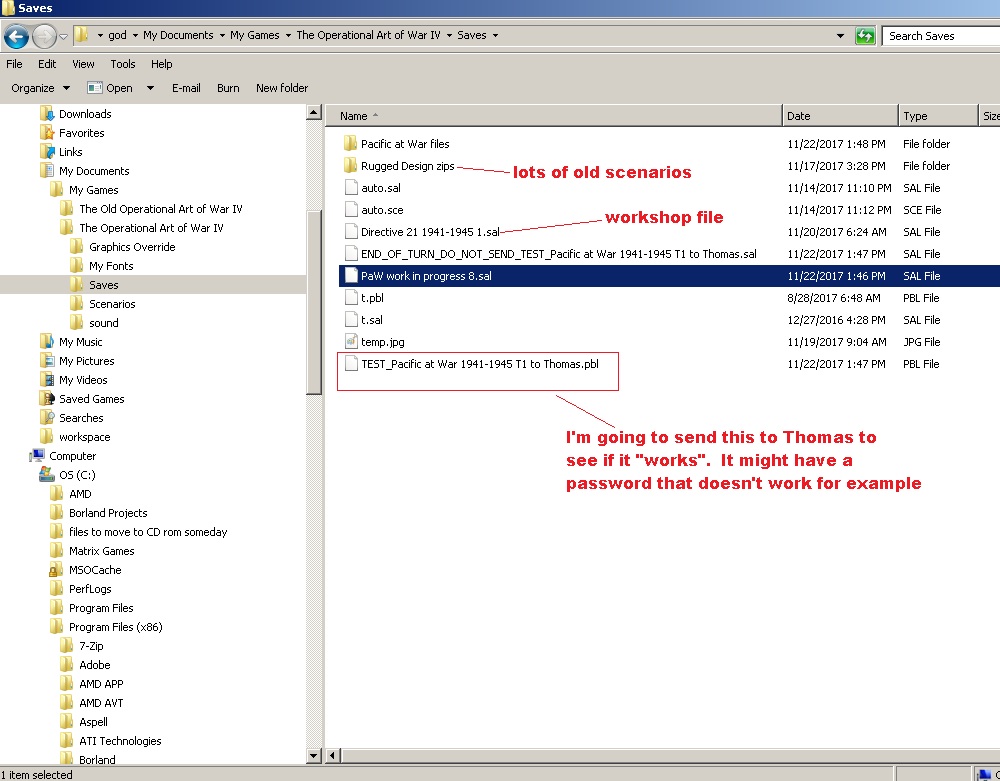Select 'TEST_Pacific at War 1941-1945 T1 to Thomas.pbl'
The width and height of the screenshot is (1000, 781).
pos(480,364)
